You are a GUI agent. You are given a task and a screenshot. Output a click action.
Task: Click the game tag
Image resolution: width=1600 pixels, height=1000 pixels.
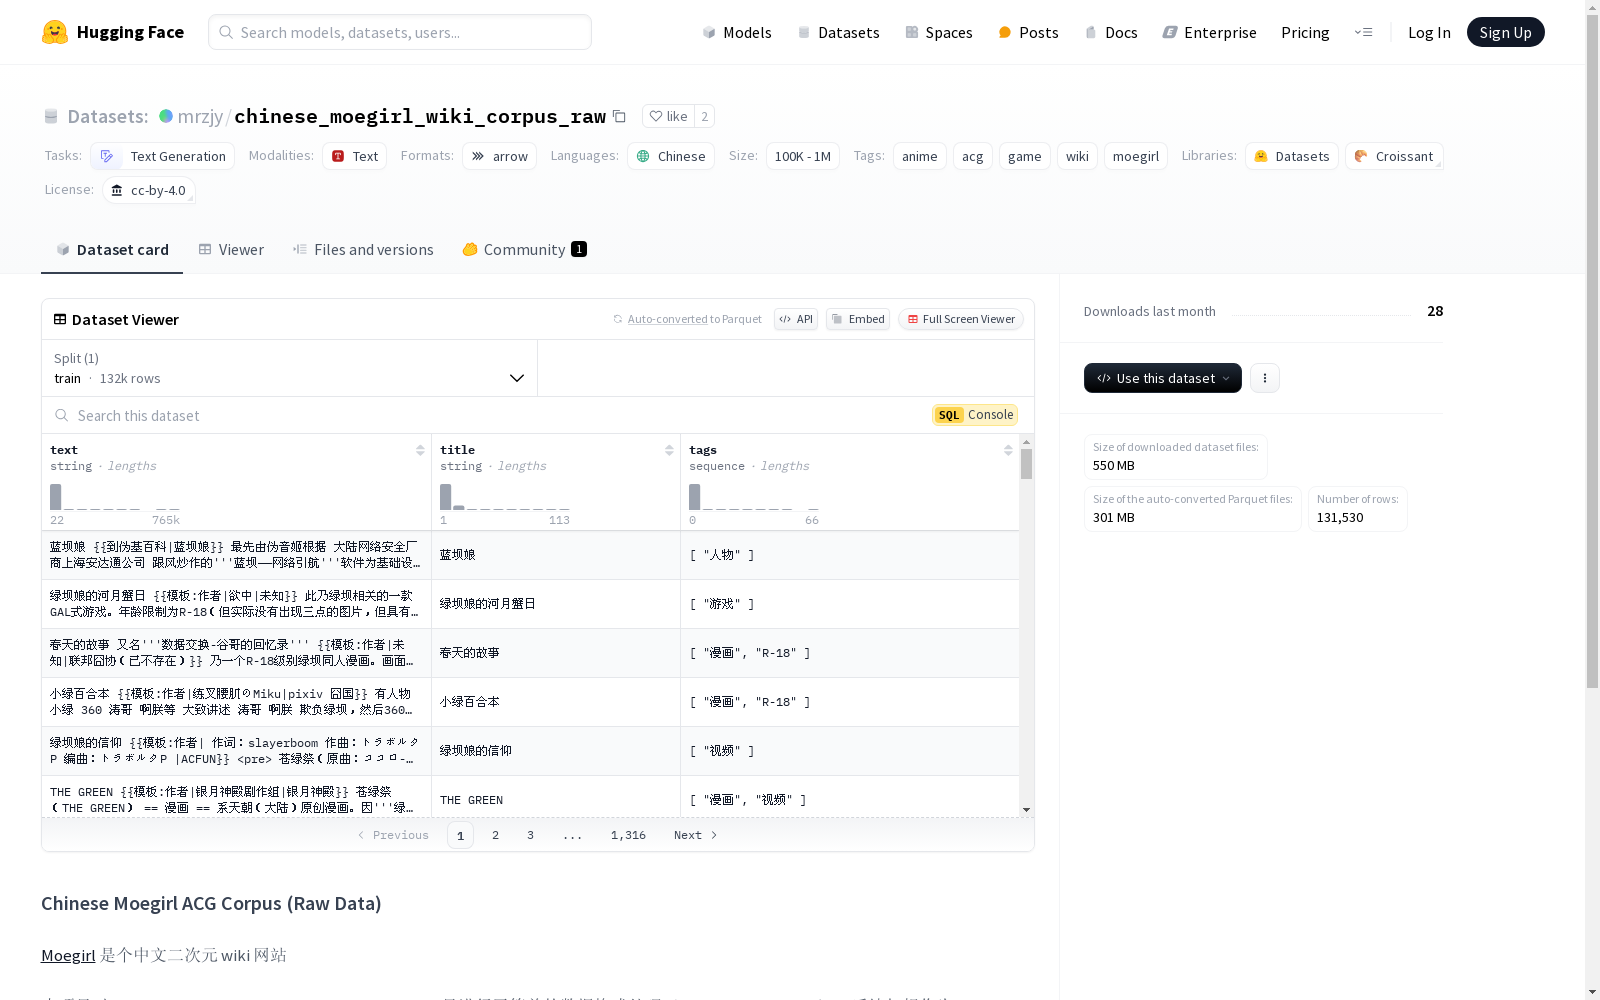1024,156
